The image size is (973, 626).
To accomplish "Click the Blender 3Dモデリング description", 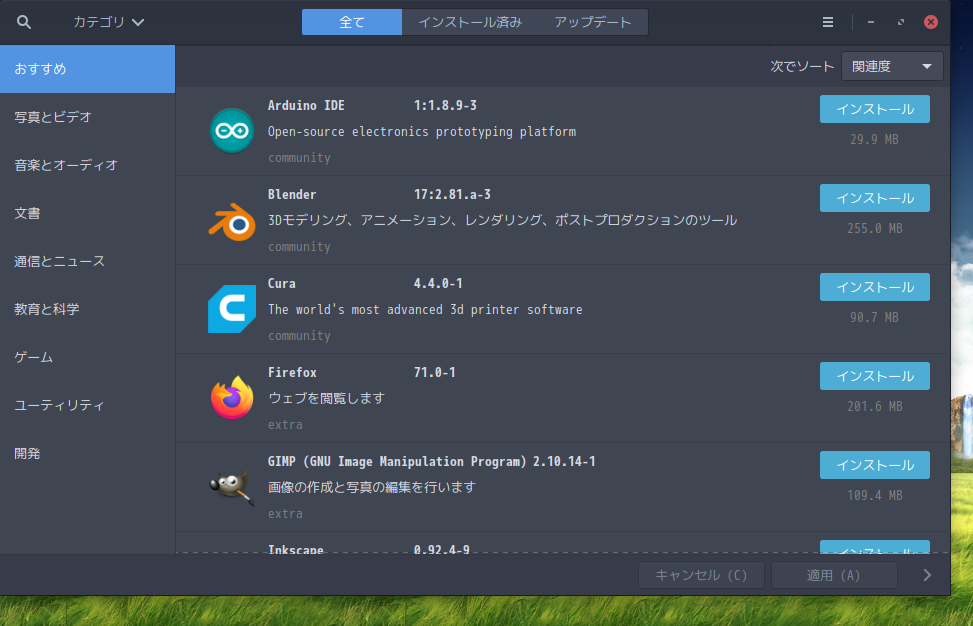I will coord(502,220).
